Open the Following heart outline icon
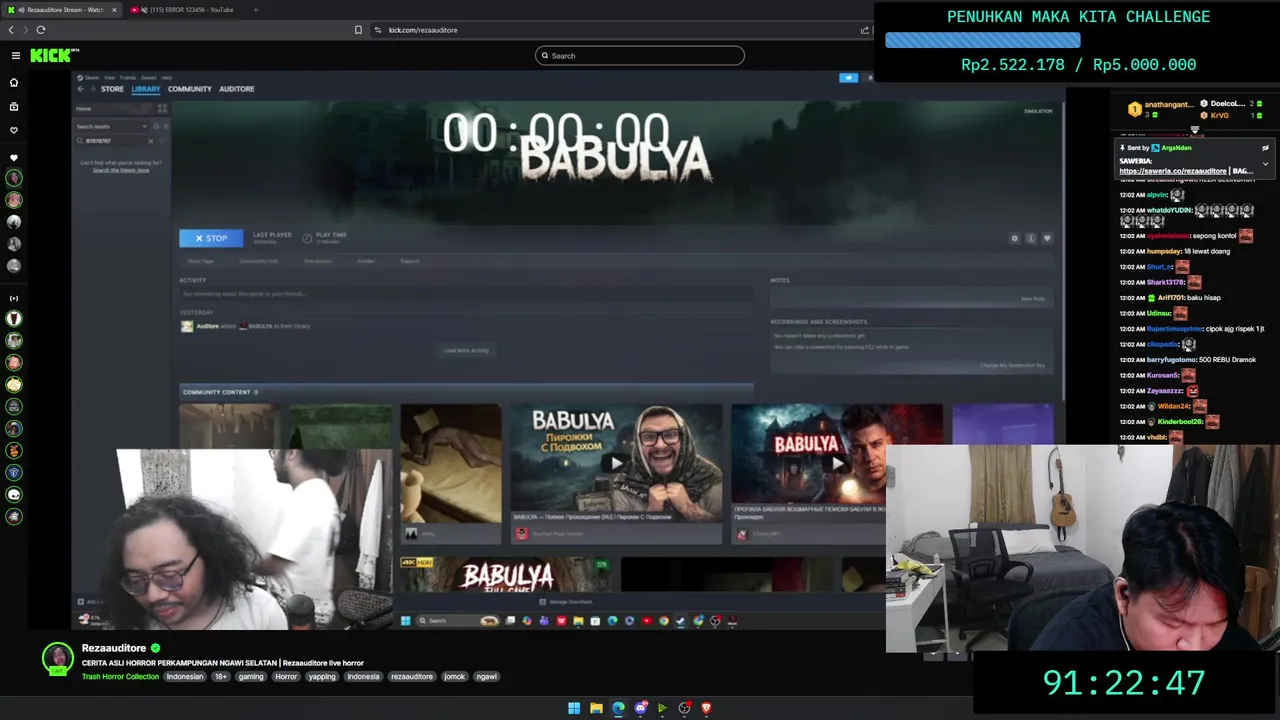Screen dimensions: 1280x720 [x=14, y=130]
